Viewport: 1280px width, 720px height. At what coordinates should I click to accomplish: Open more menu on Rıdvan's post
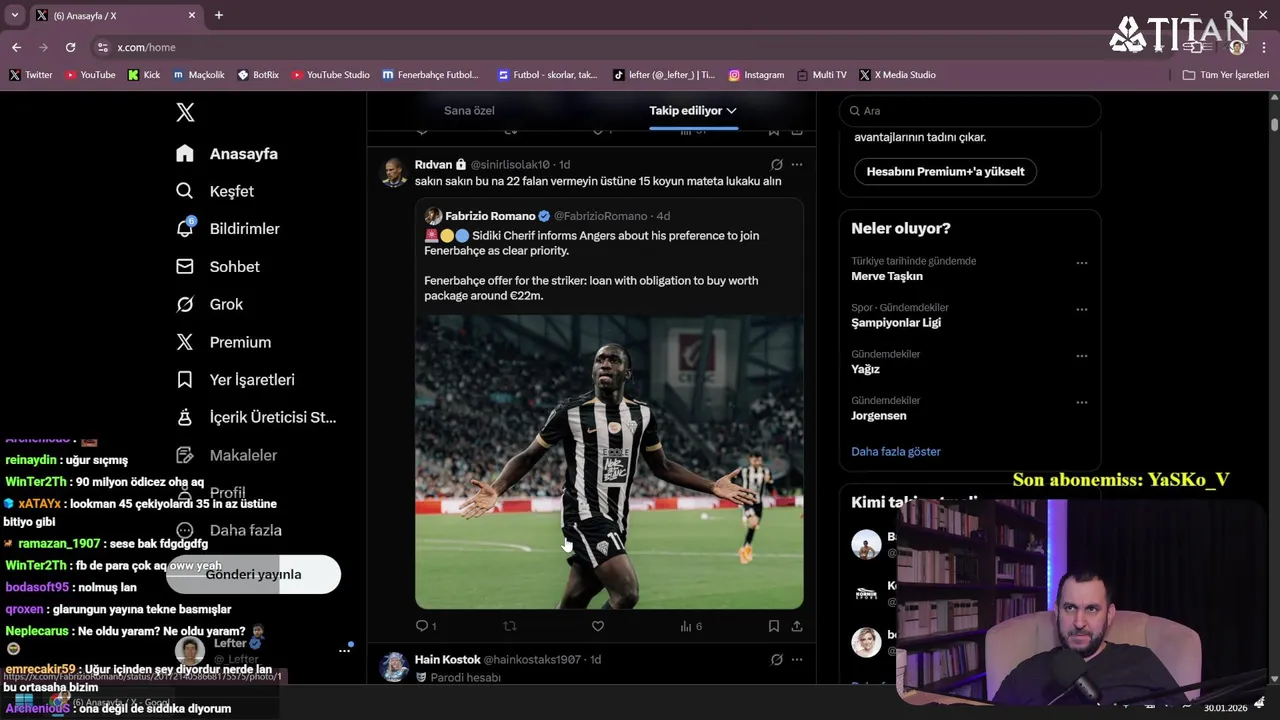coord(797,164)
